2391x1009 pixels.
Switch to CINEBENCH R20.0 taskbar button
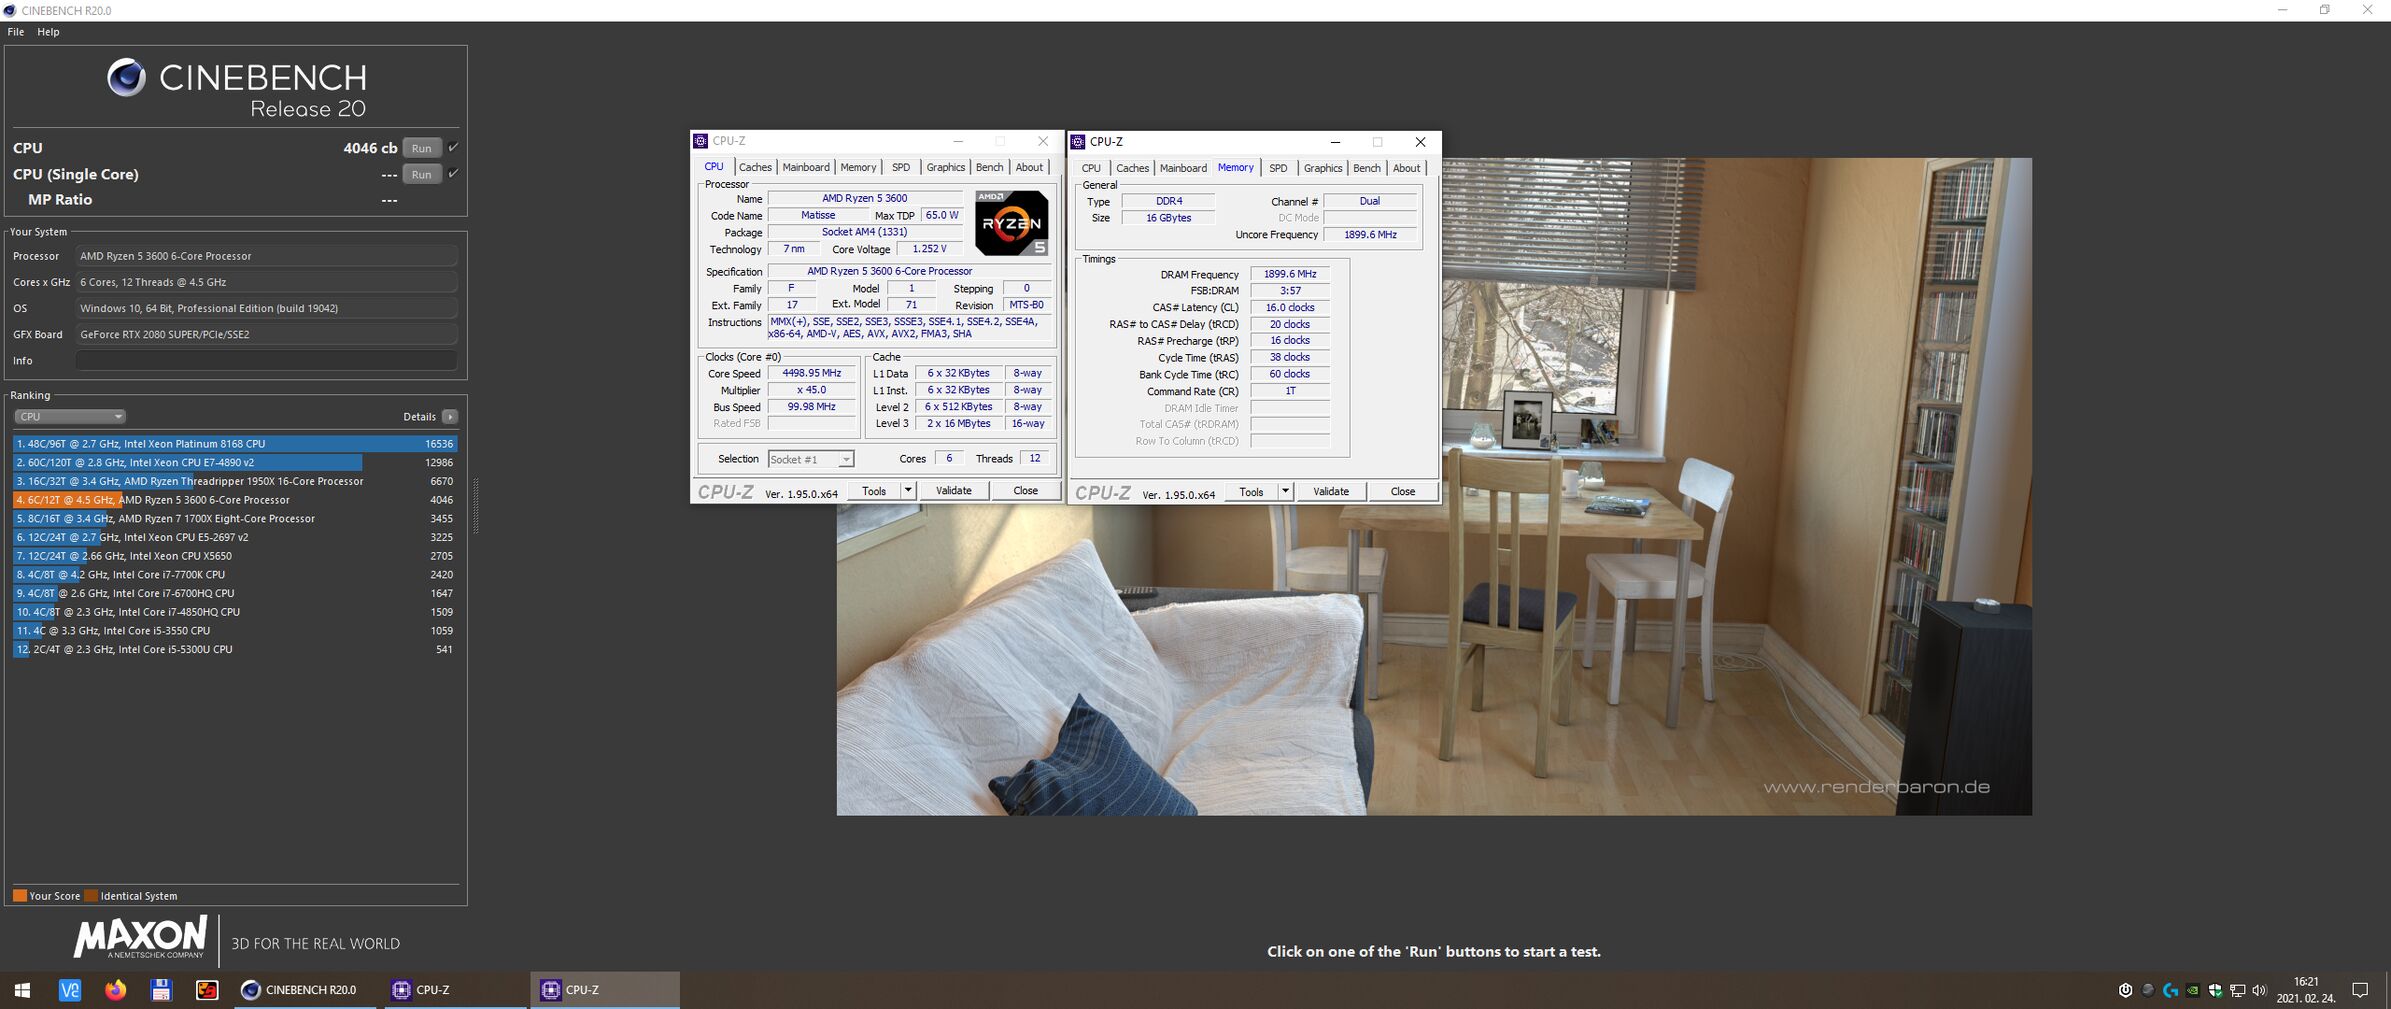[306, 990]
